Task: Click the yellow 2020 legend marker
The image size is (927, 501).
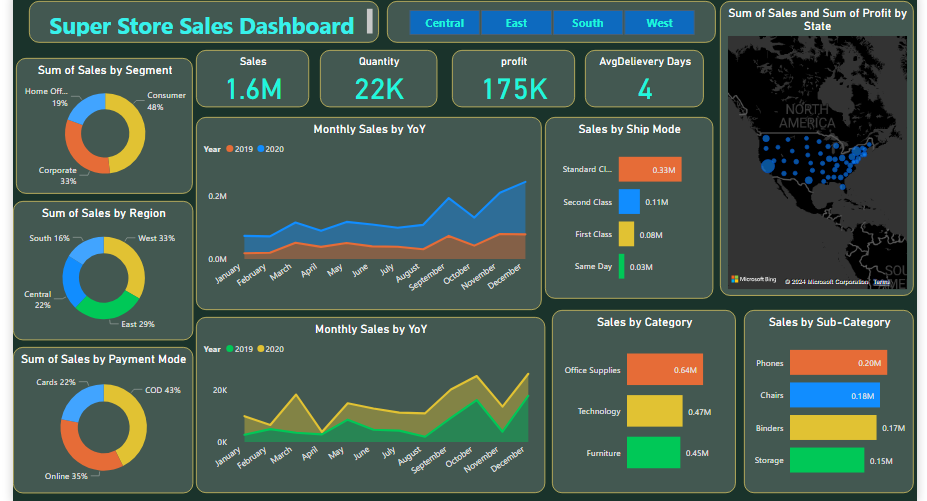Action: point(261,349)
